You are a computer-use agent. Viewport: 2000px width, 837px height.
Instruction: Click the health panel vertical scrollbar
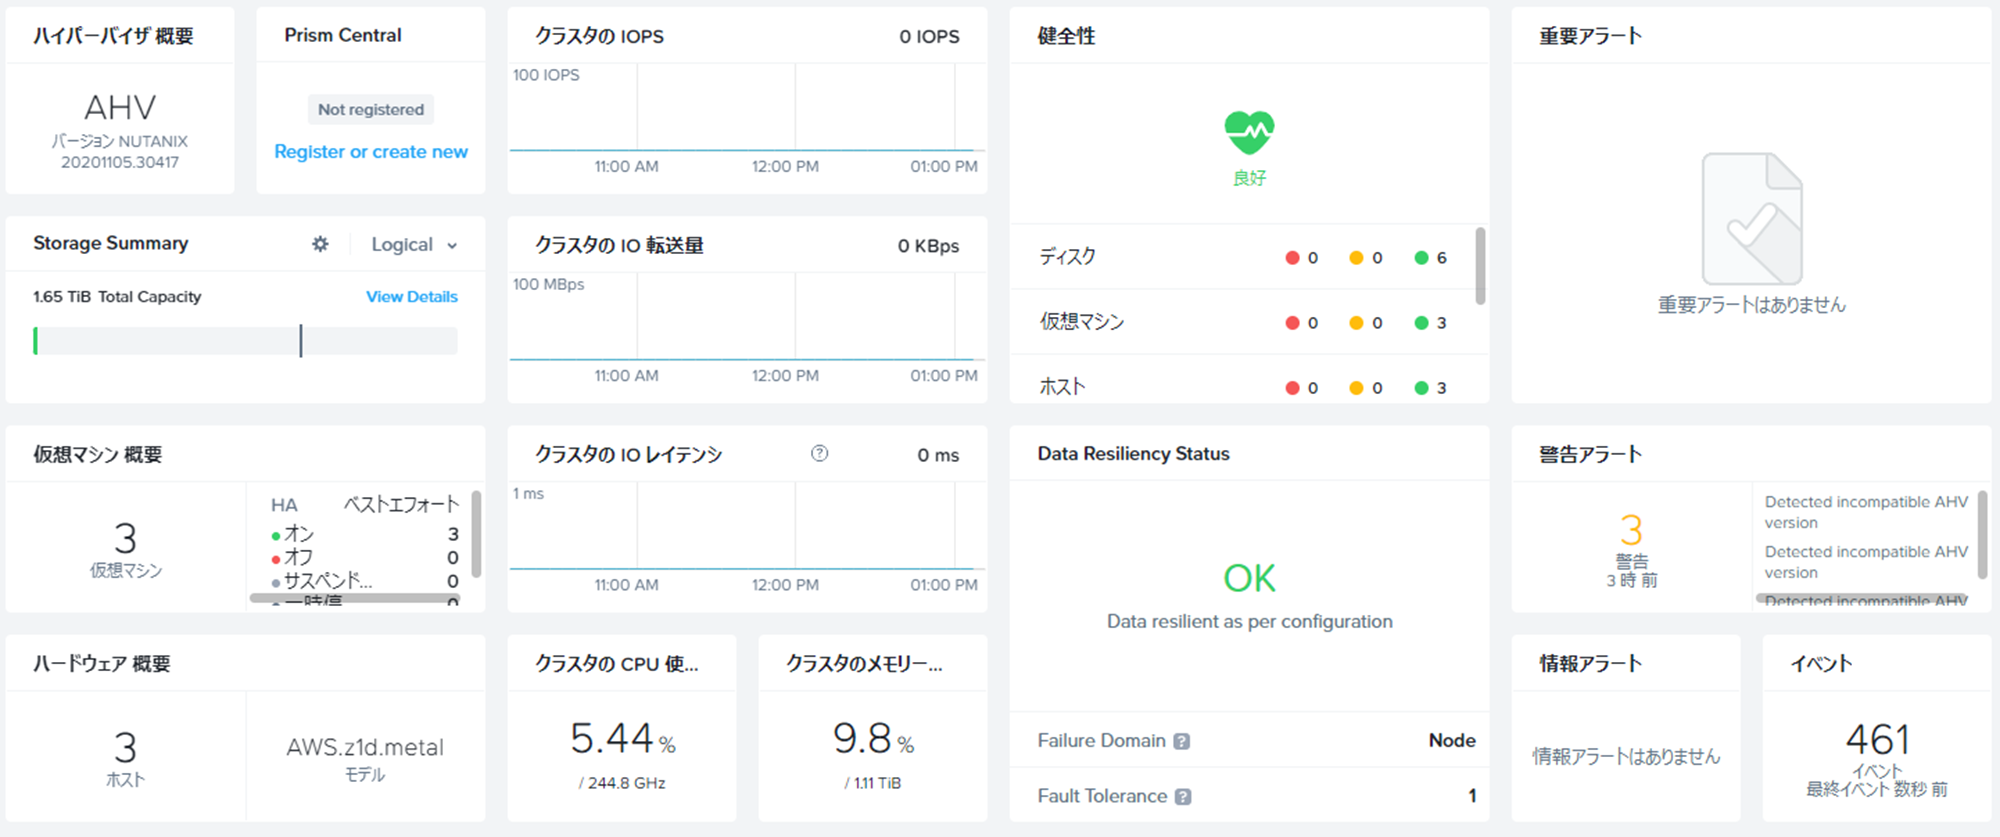(x=1480, y=266)
